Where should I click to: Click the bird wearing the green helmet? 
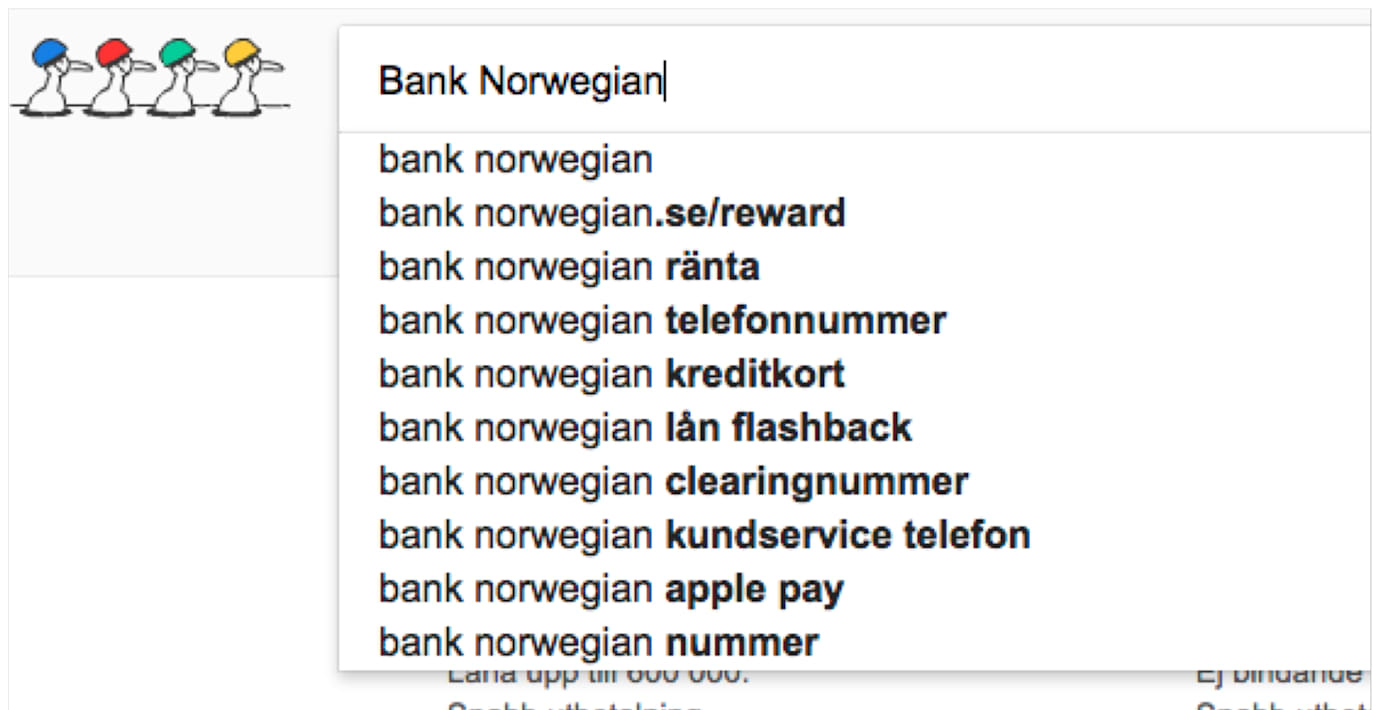176,76
